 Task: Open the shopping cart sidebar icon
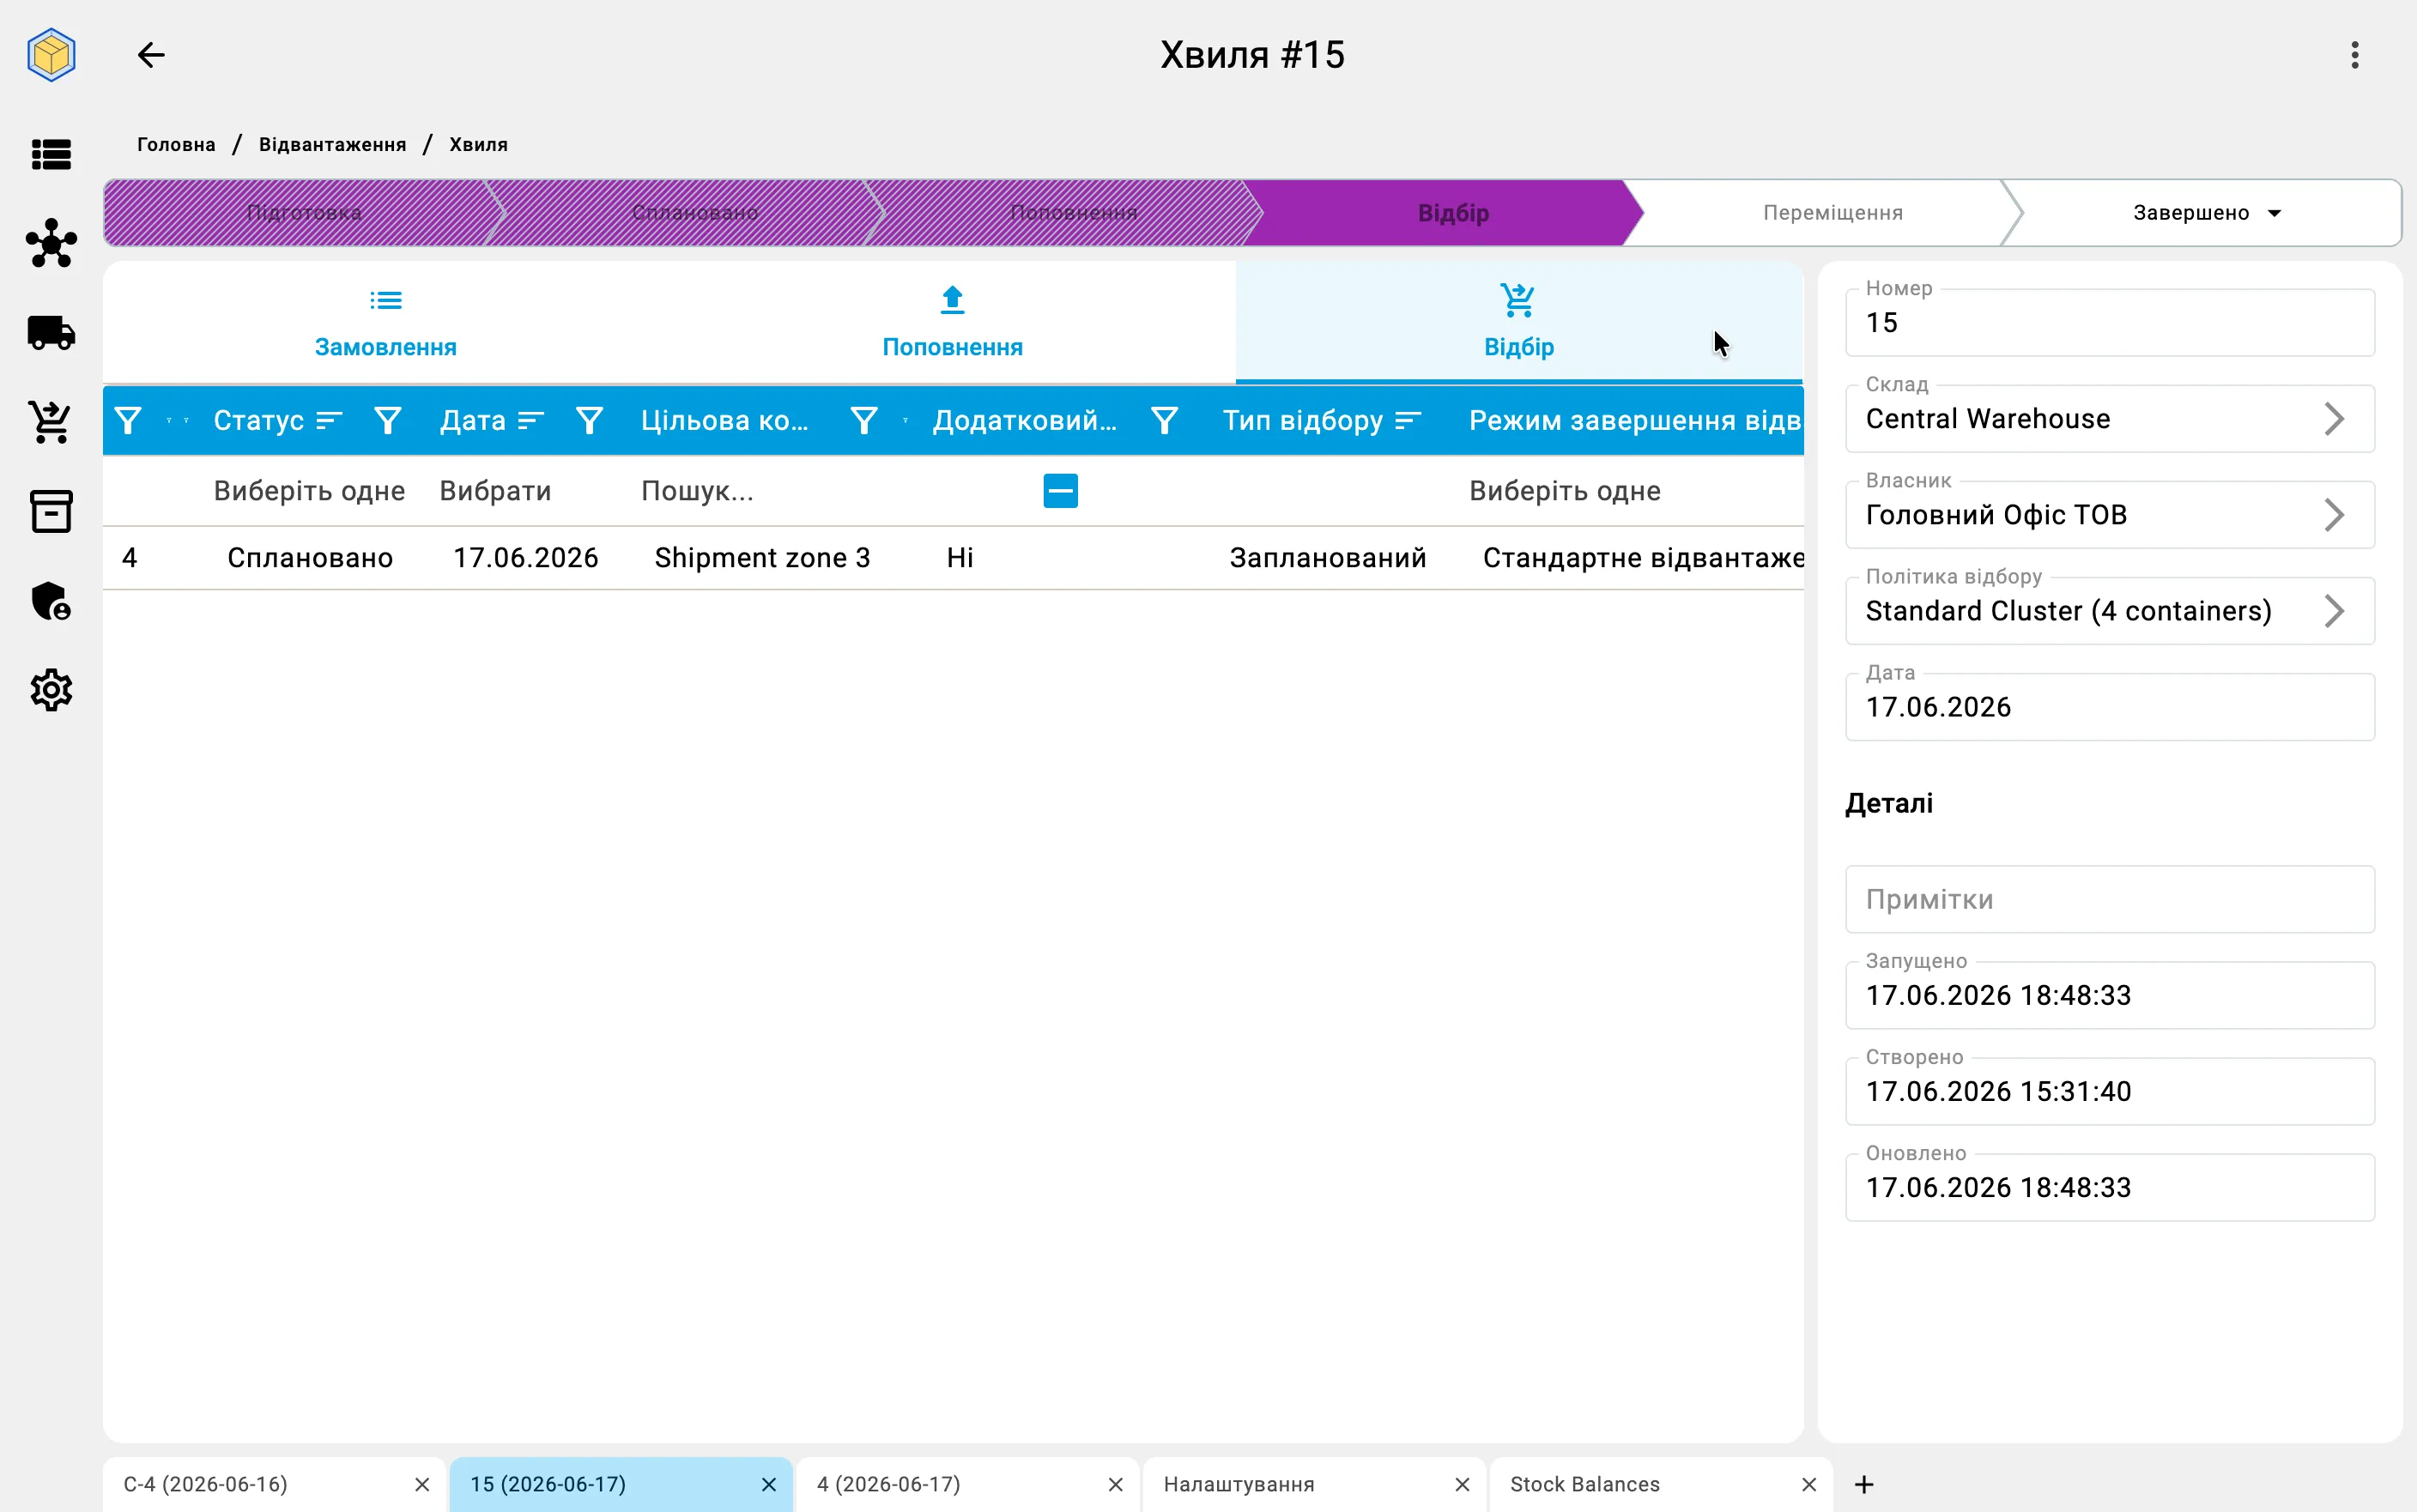tap(51, 422)
